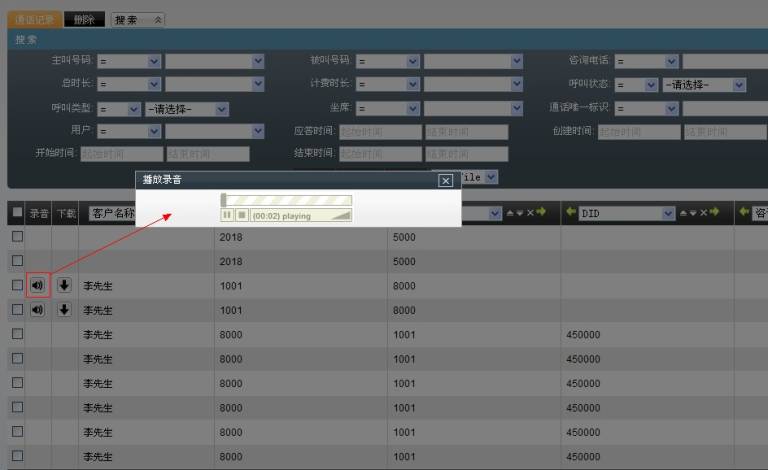Tick the select-all checkbox in table header

coord(17,212)
